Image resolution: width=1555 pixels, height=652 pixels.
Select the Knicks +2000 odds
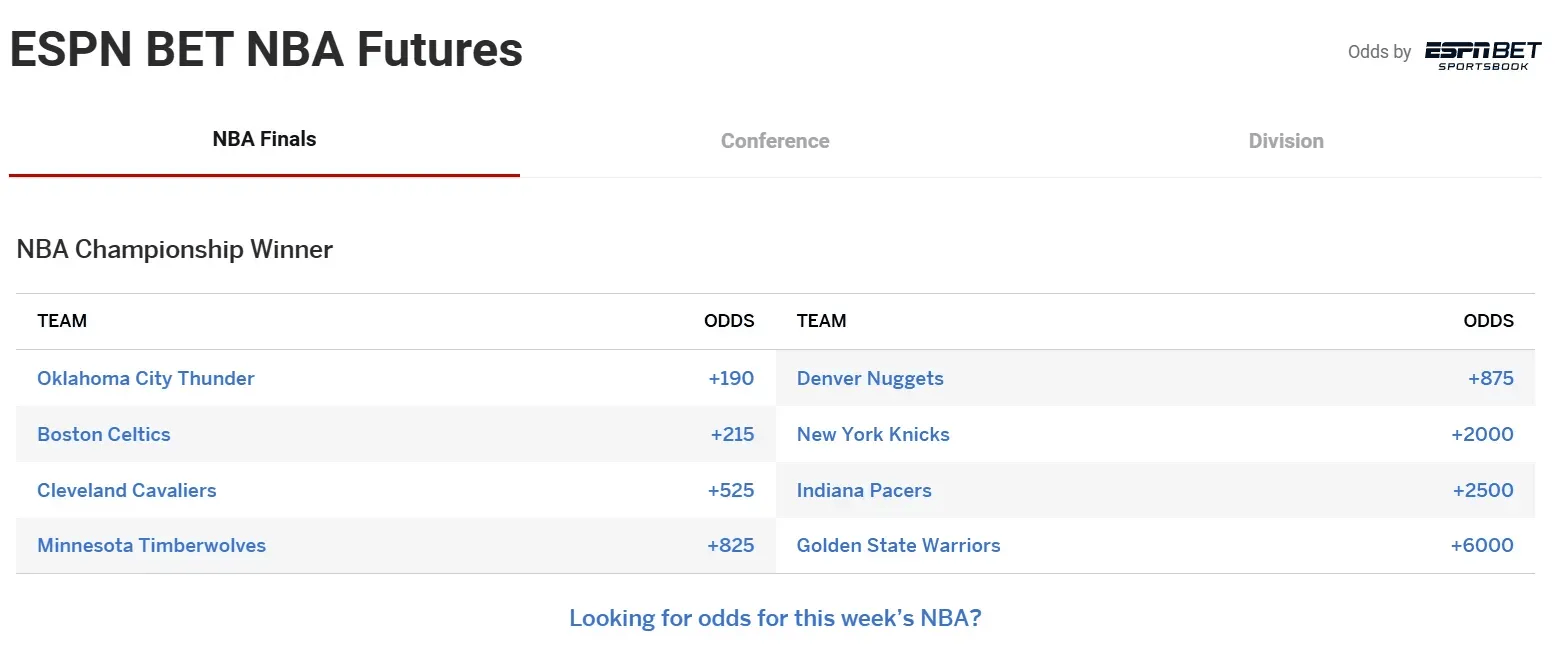point(1482,434)
